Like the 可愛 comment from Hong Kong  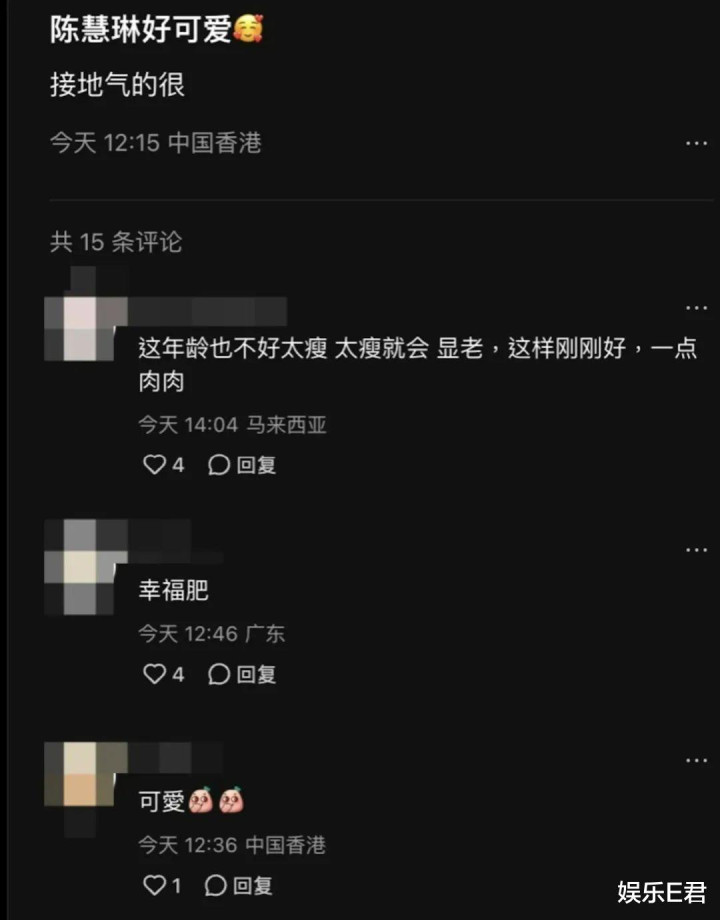[x=154, y=885]
